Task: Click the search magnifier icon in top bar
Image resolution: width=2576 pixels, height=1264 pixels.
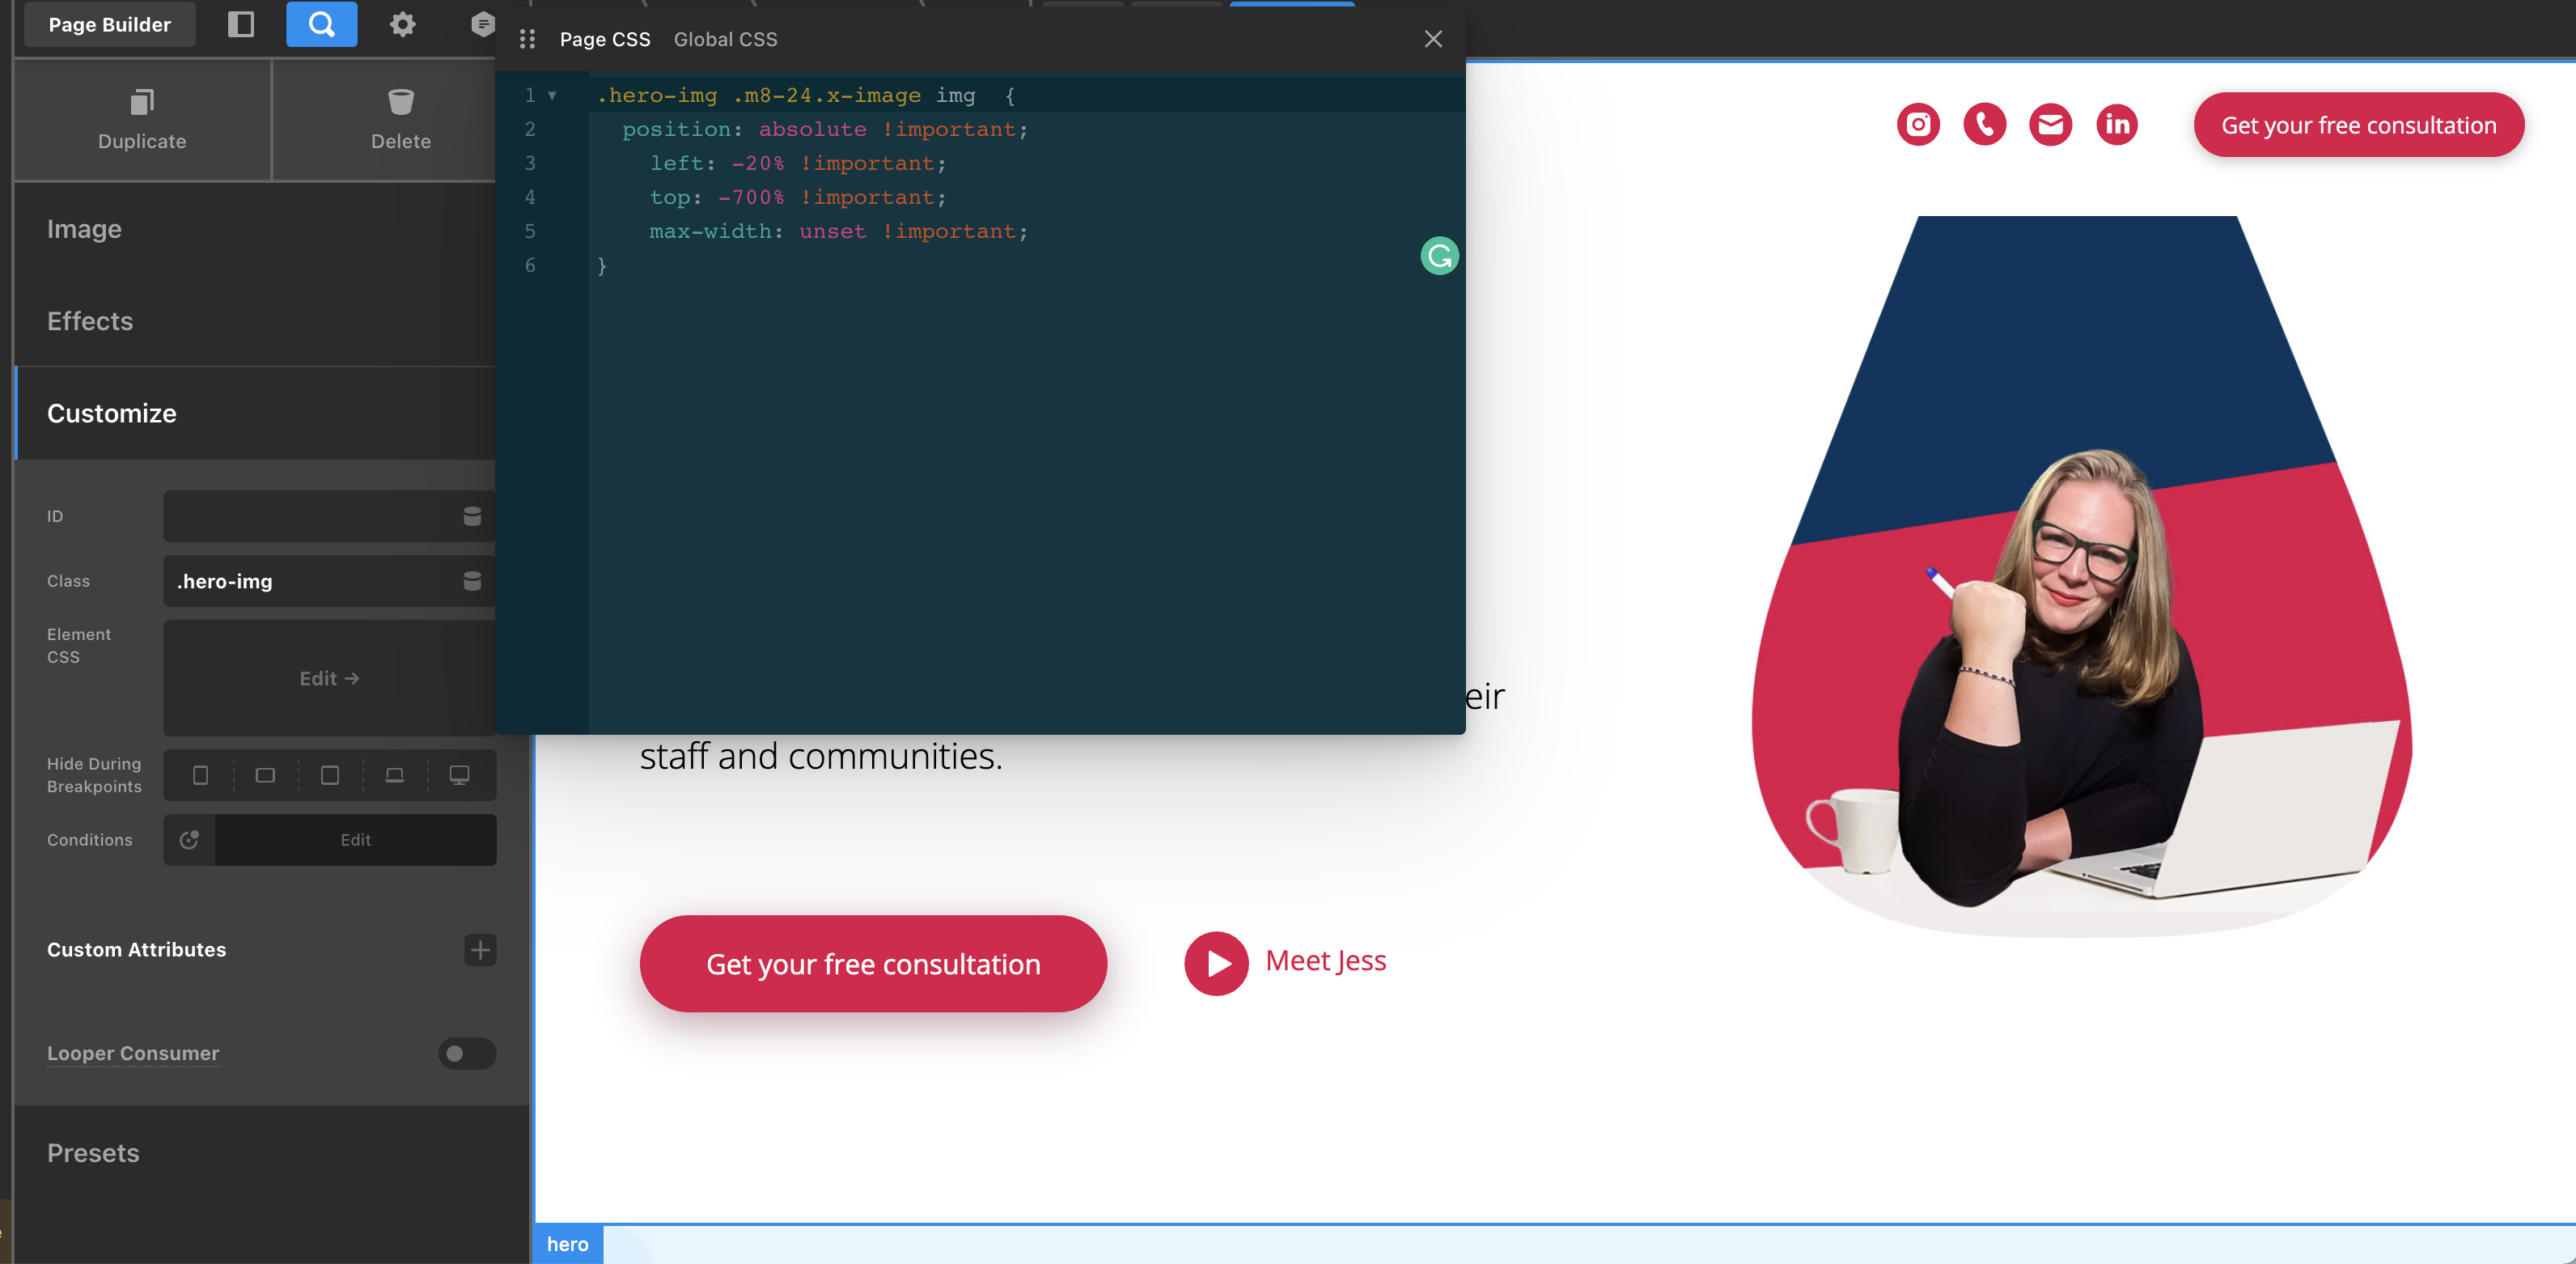Action: [x=321, y=24]
